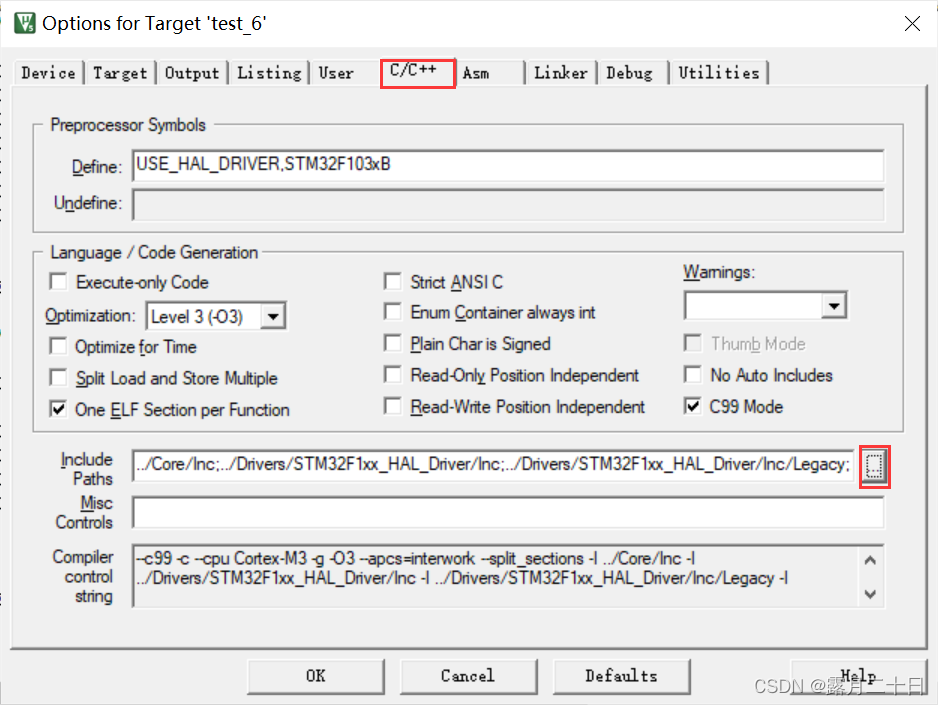The height and width of the screenshot is (705, 938).
Task: Click the Undefine input field
Action: click(x=508, y=205)
